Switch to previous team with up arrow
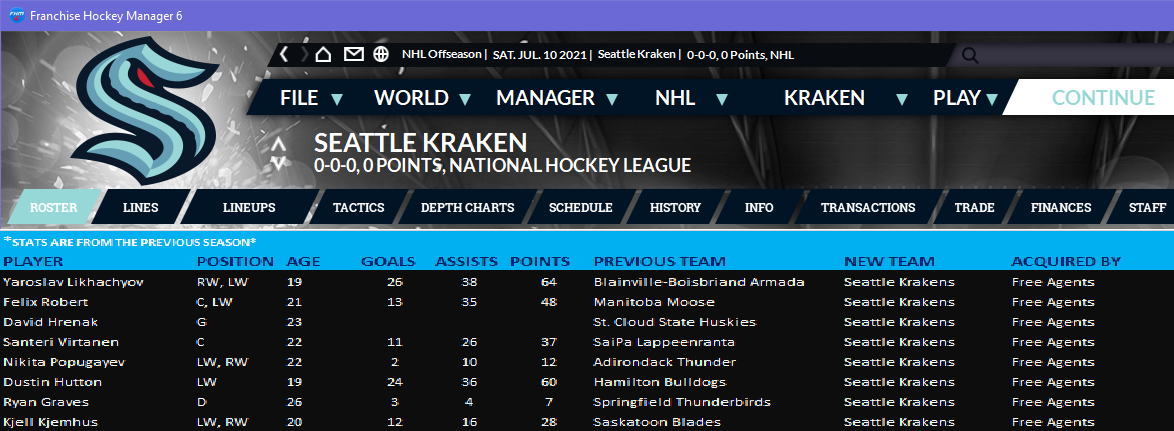1174x431 pixels. click(x=278, y=145)
